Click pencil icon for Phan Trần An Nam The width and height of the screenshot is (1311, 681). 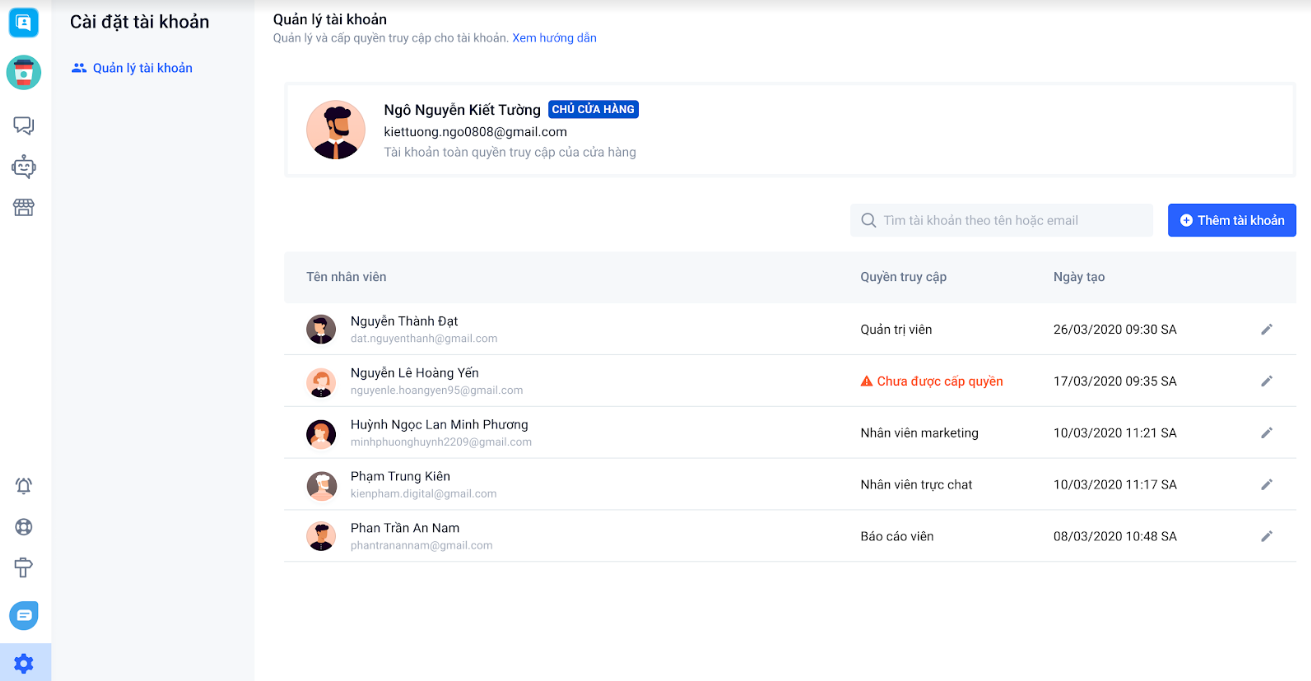(1266, 536)
